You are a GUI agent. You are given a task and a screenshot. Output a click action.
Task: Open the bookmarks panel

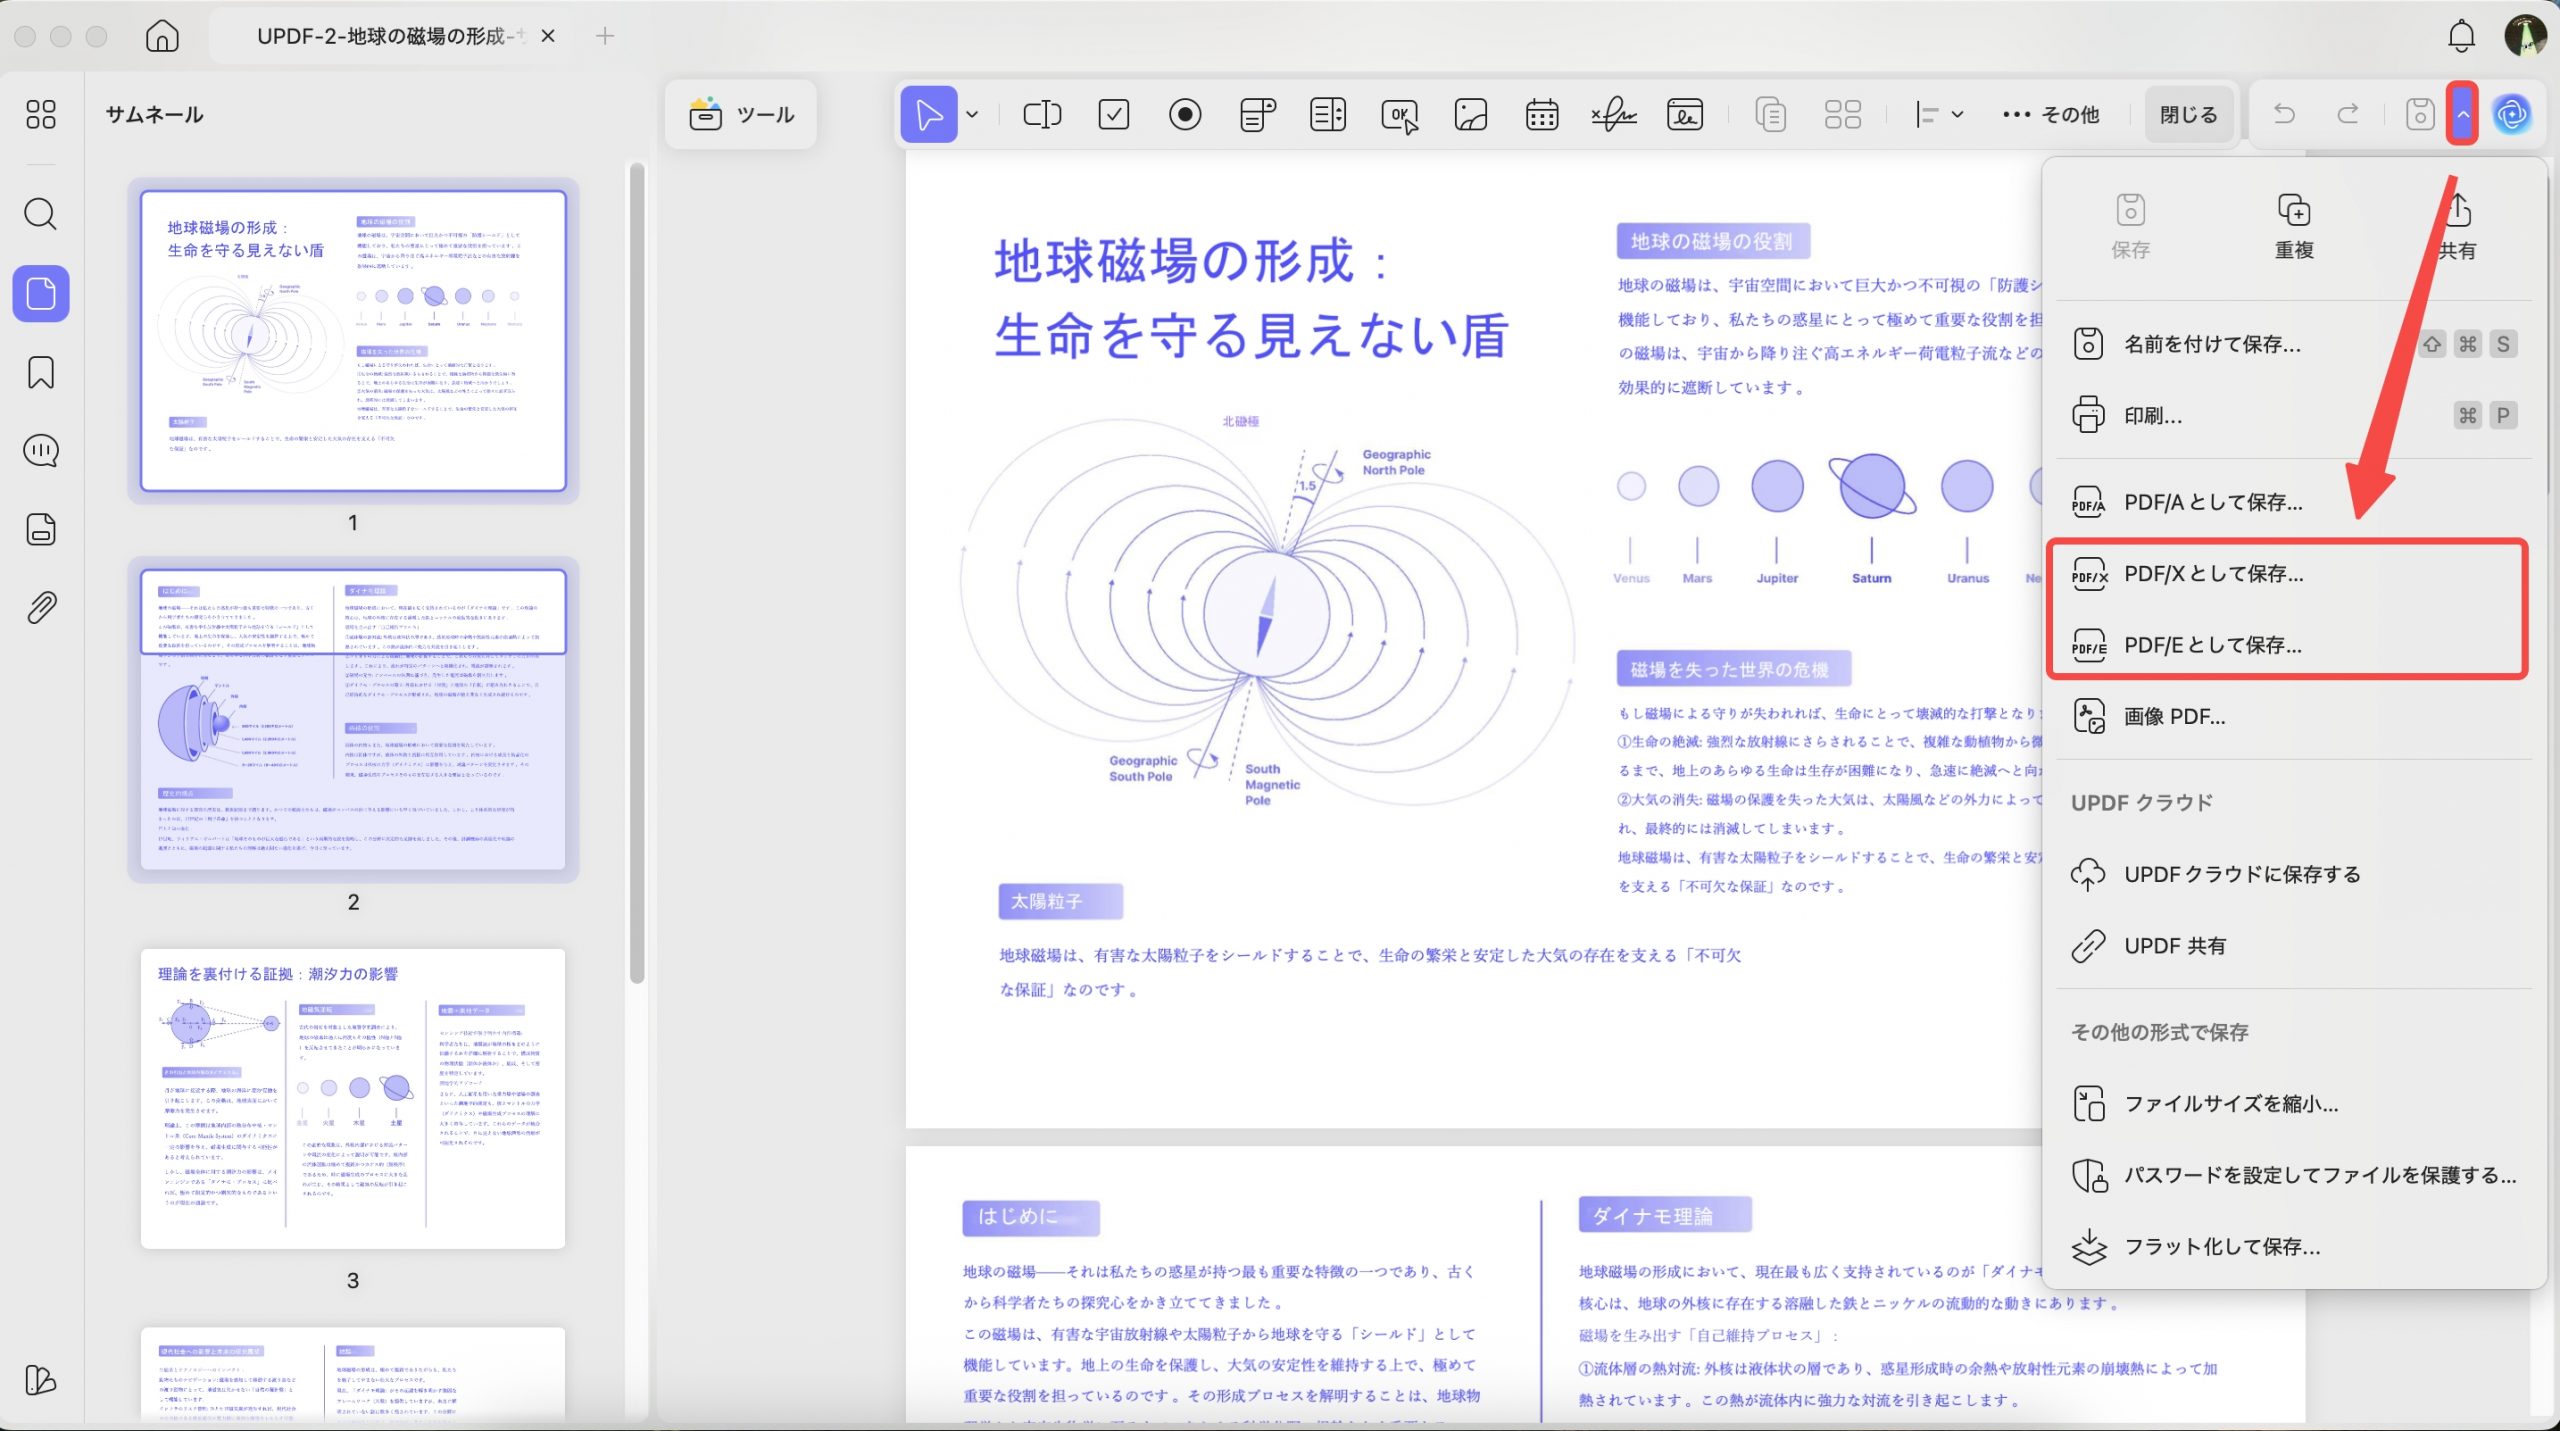point(40,372)
